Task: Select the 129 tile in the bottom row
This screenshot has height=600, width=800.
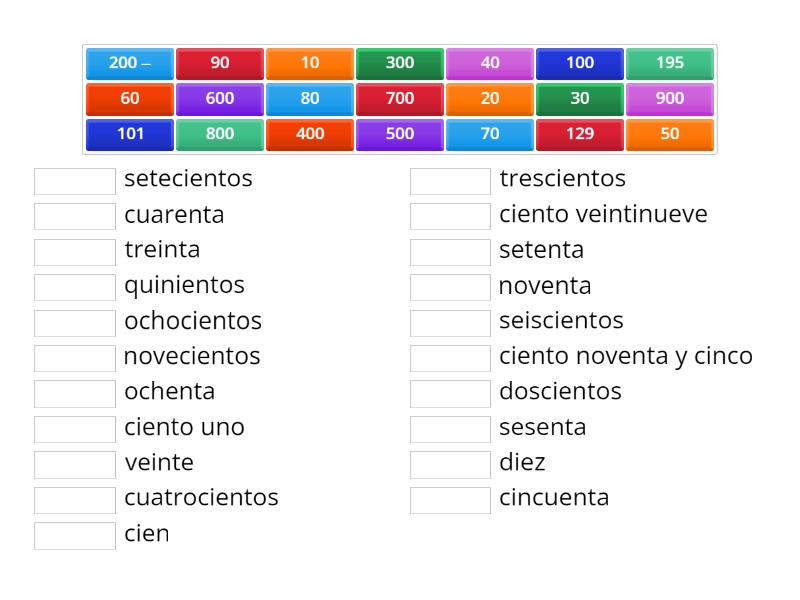Action: [x=579, y=133]
